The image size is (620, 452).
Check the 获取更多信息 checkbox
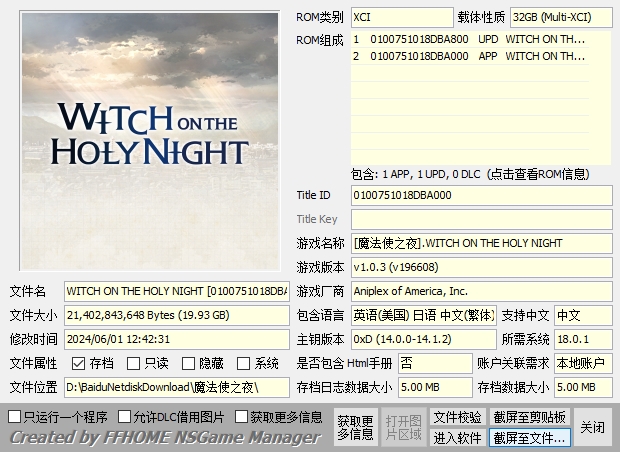[242, 416]
